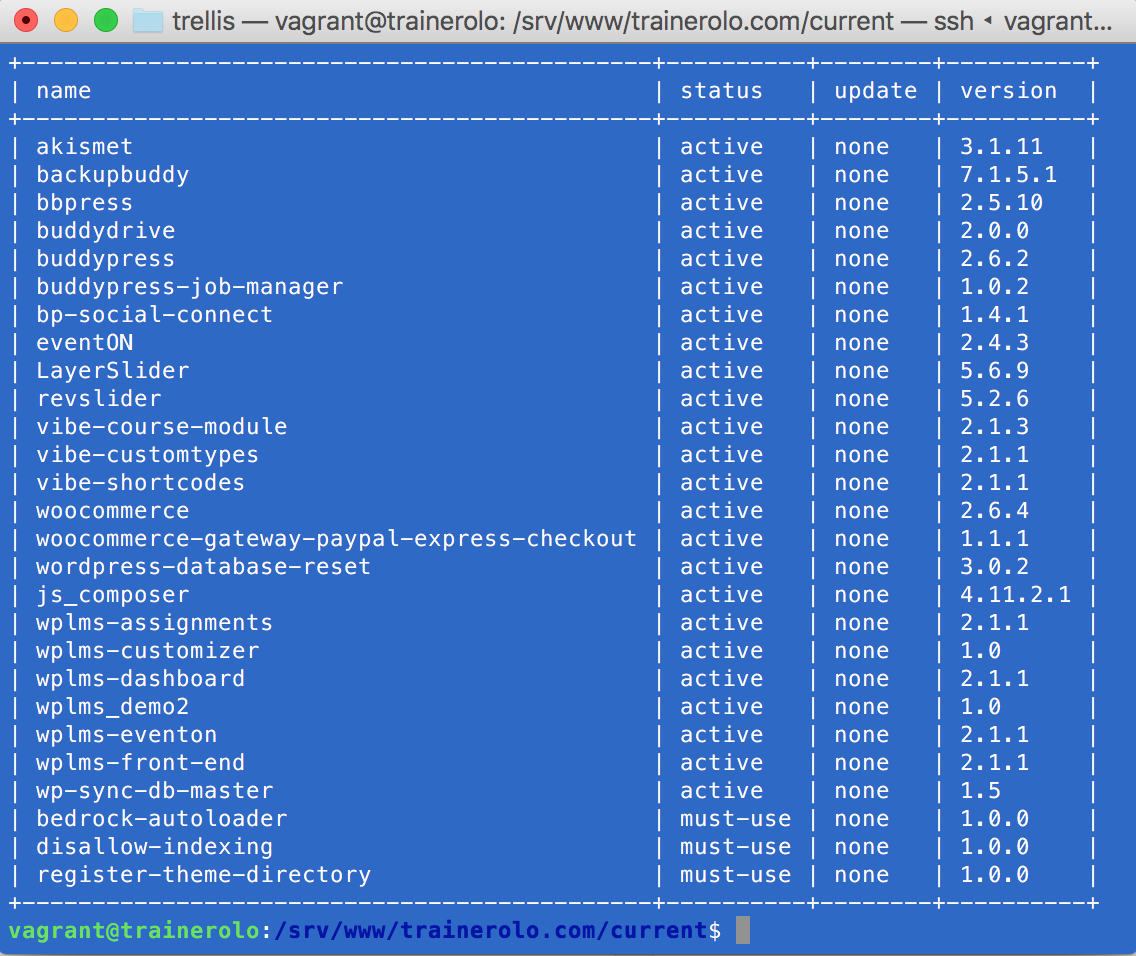
Task: Click the "woocommerce-gateway-paypal-express-checkout" plugin name
Action: coord(336,539)
